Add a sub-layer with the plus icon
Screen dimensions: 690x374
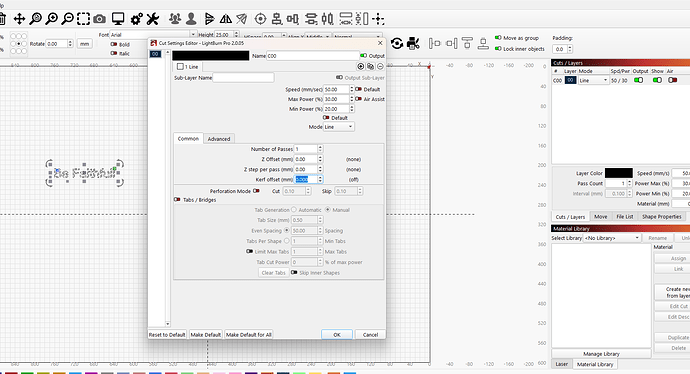[360, 66]
